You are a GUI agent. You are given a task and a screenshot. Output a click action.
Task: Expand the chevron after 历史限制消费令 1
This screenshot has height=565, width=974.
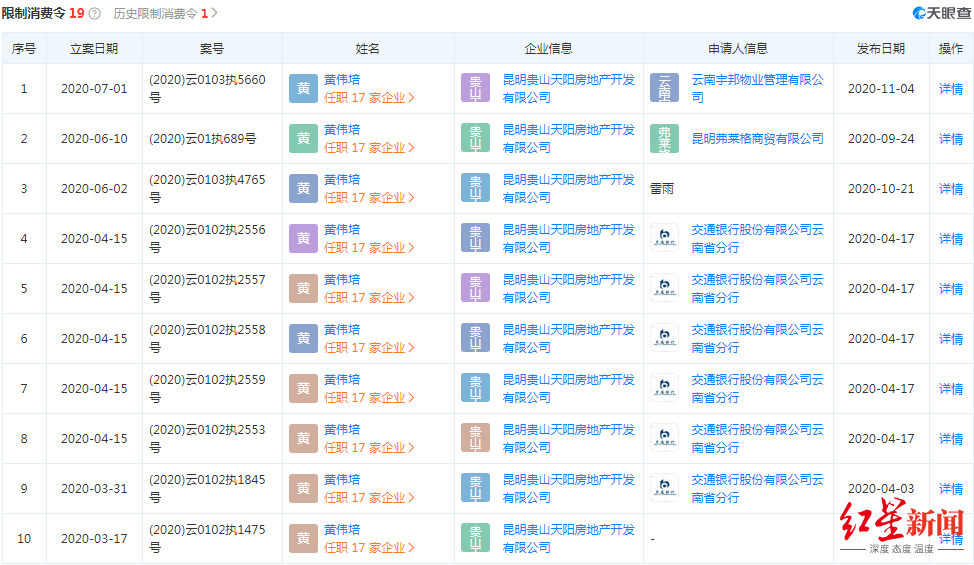[x=214, y=13]
